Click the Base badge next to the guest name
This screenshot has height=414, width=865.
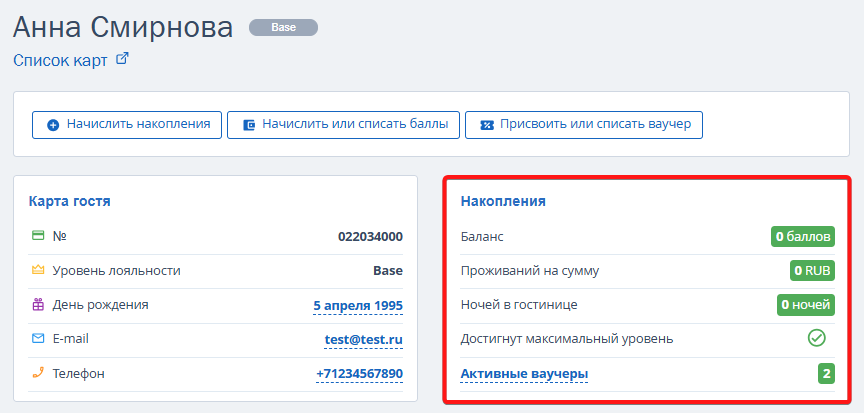tap(284, 28)
